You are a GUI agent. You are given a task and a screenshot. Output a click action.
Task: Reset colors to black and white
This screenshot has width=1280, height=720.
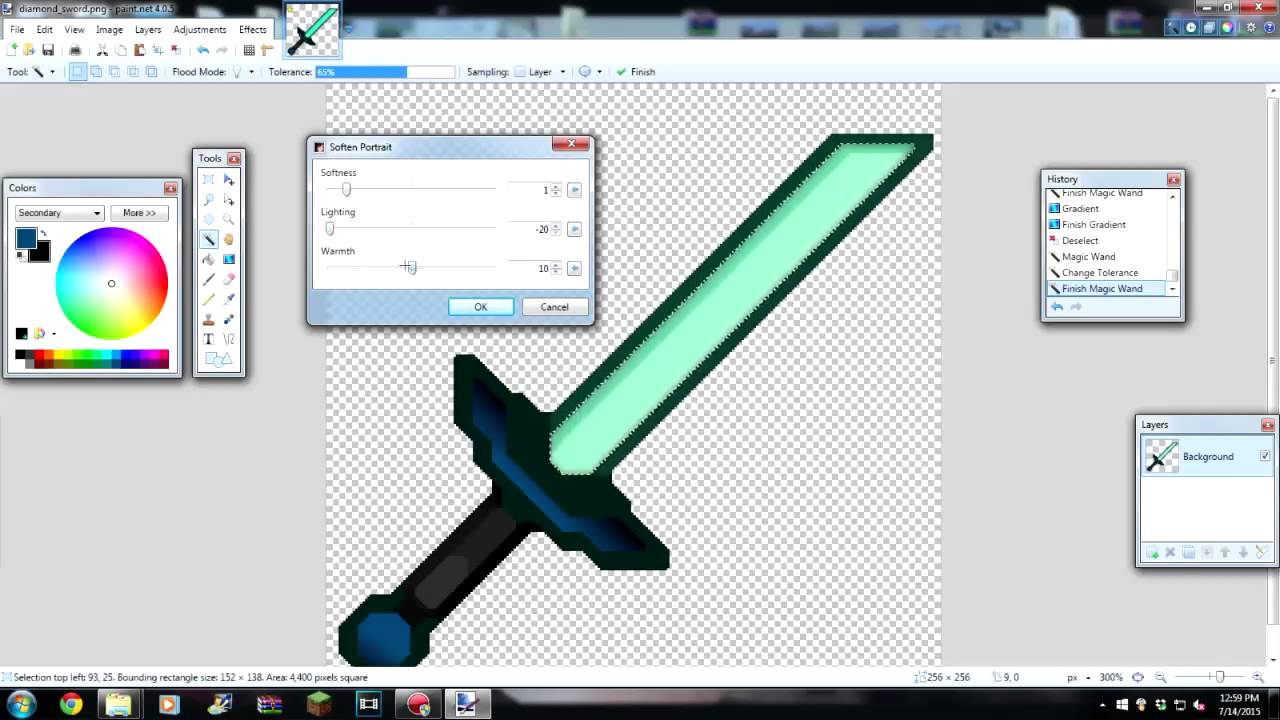[21, 255]
